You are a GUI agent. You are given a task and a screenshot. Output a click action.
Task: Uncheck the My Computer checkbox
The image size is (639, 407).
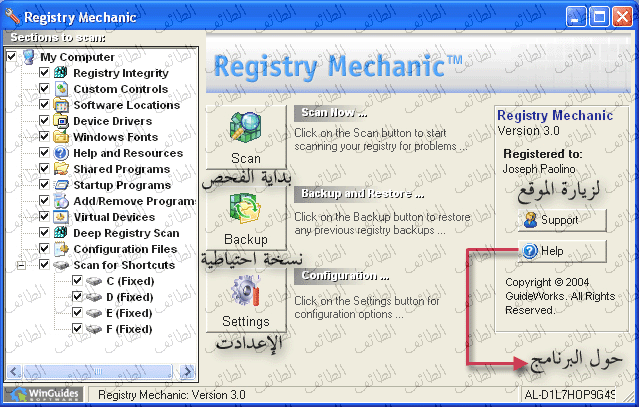pos(11,56)
